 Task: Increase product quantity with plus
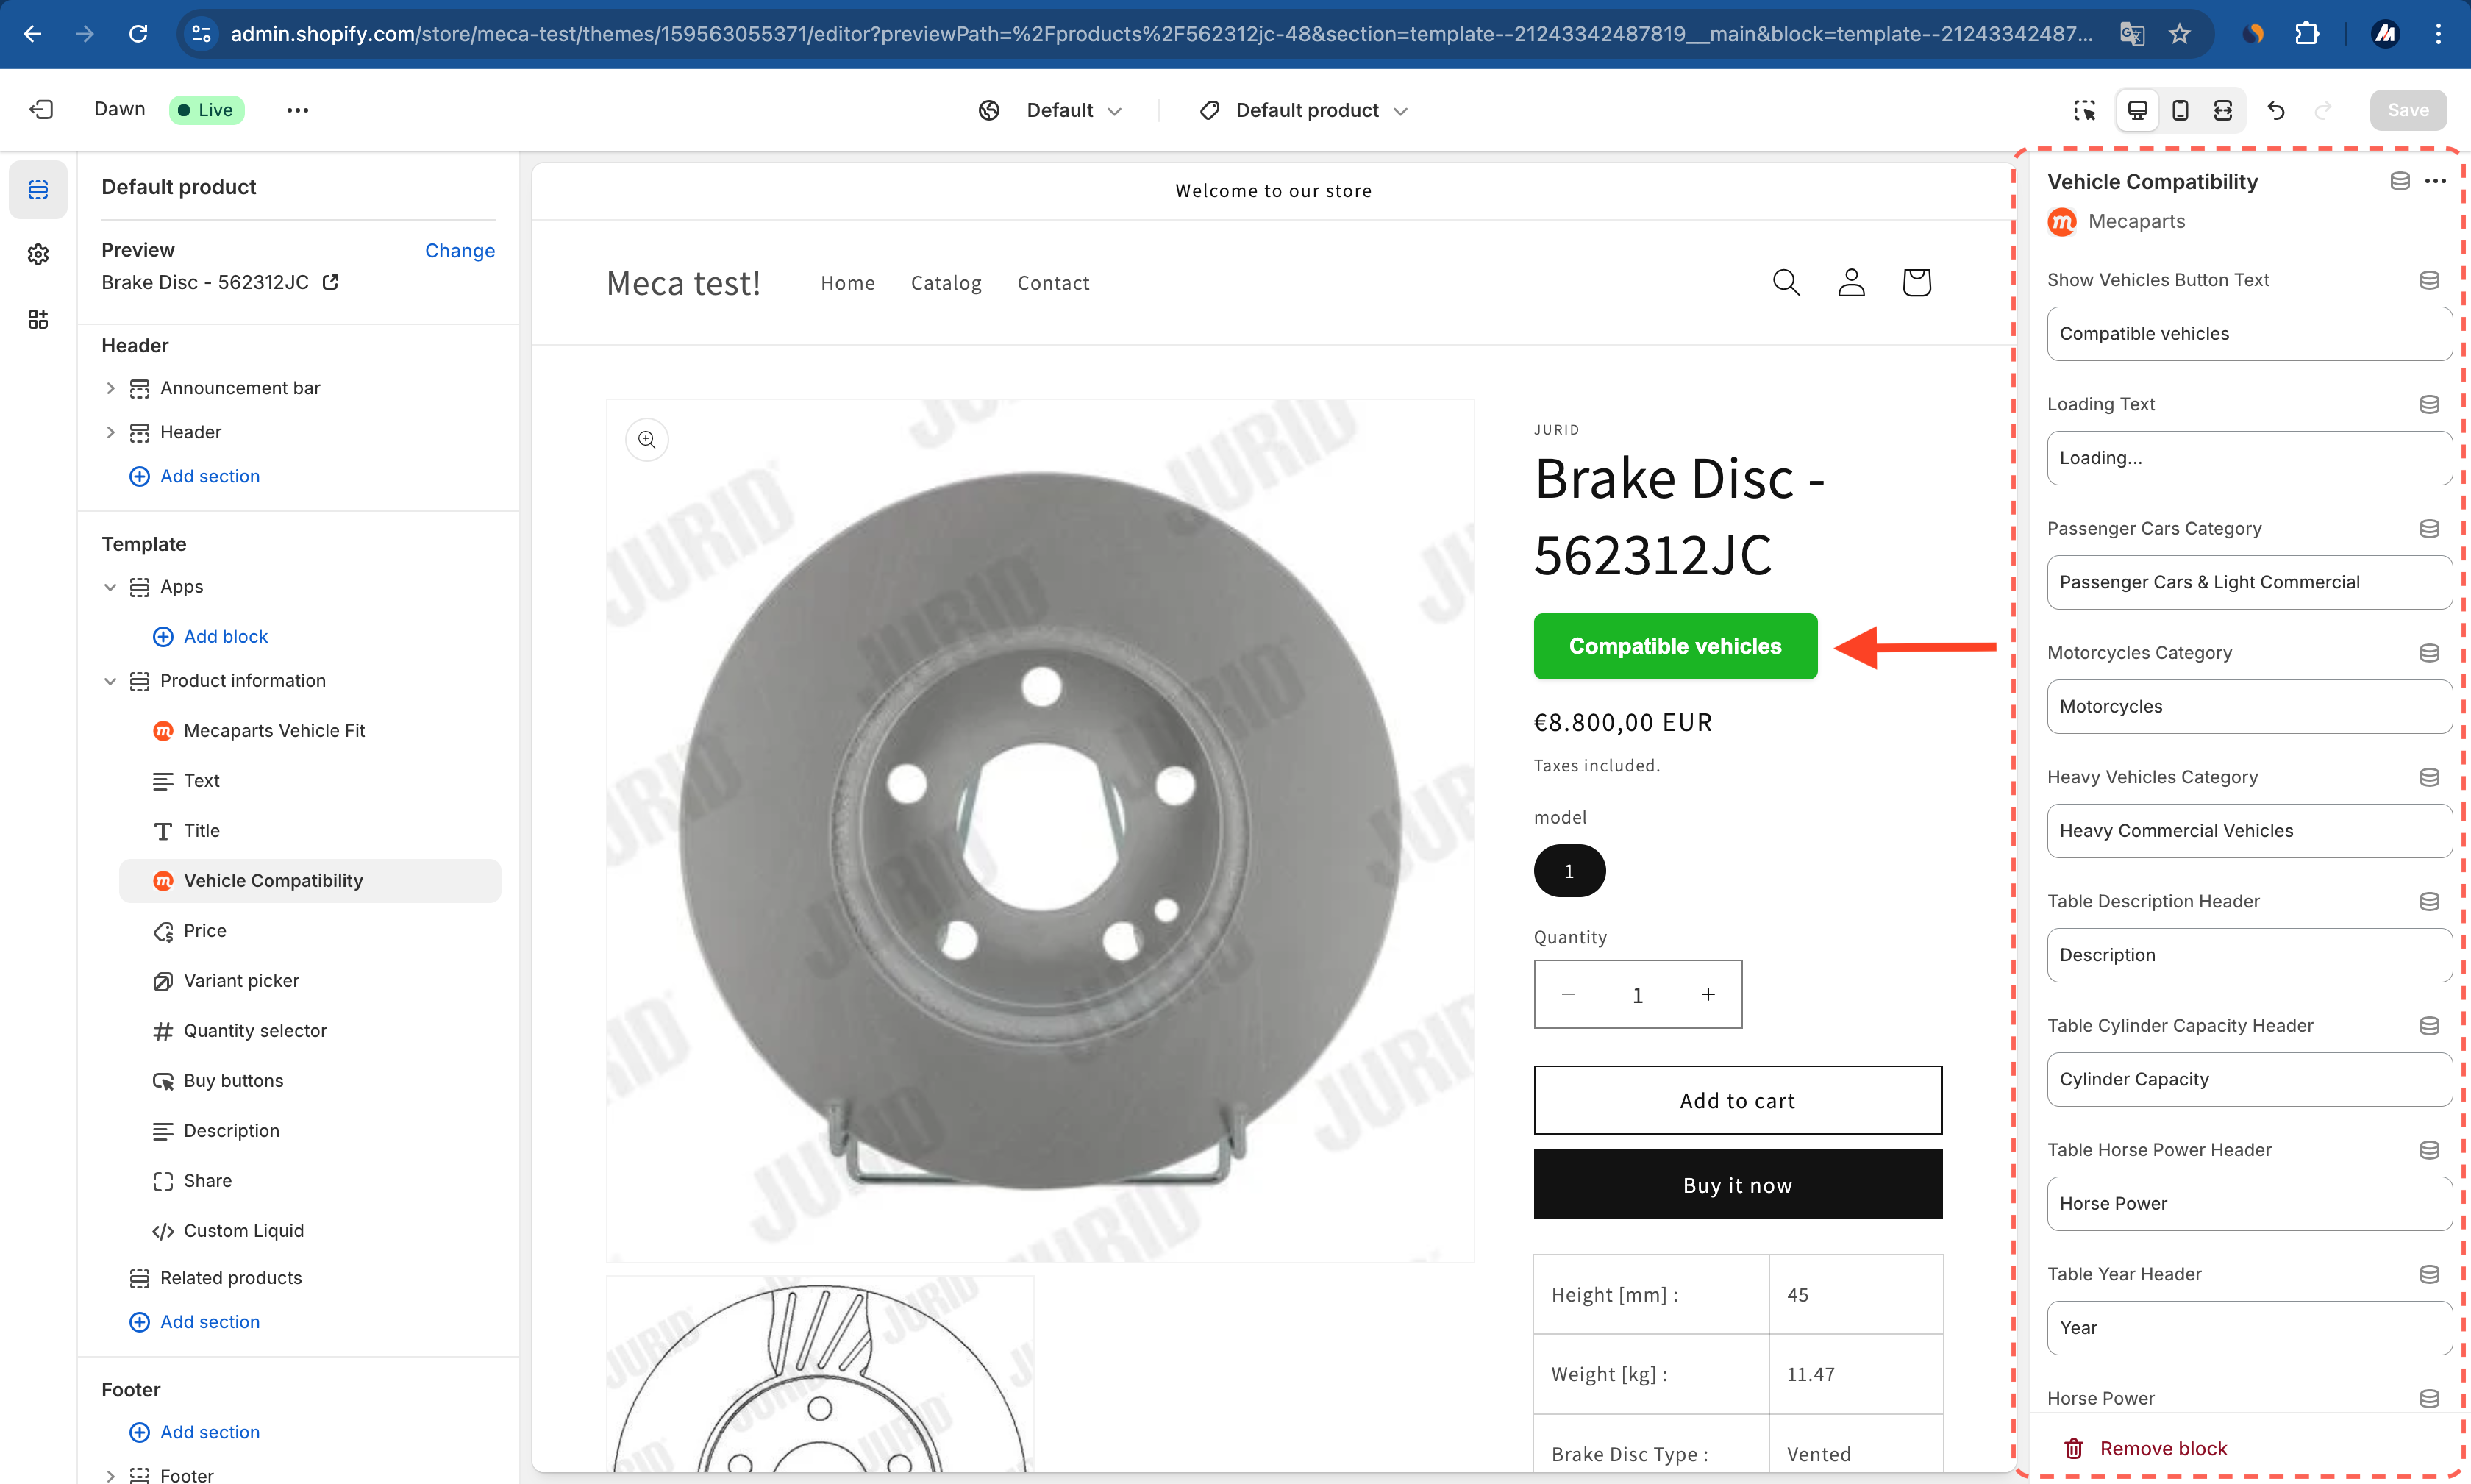tap(1708, 994)
